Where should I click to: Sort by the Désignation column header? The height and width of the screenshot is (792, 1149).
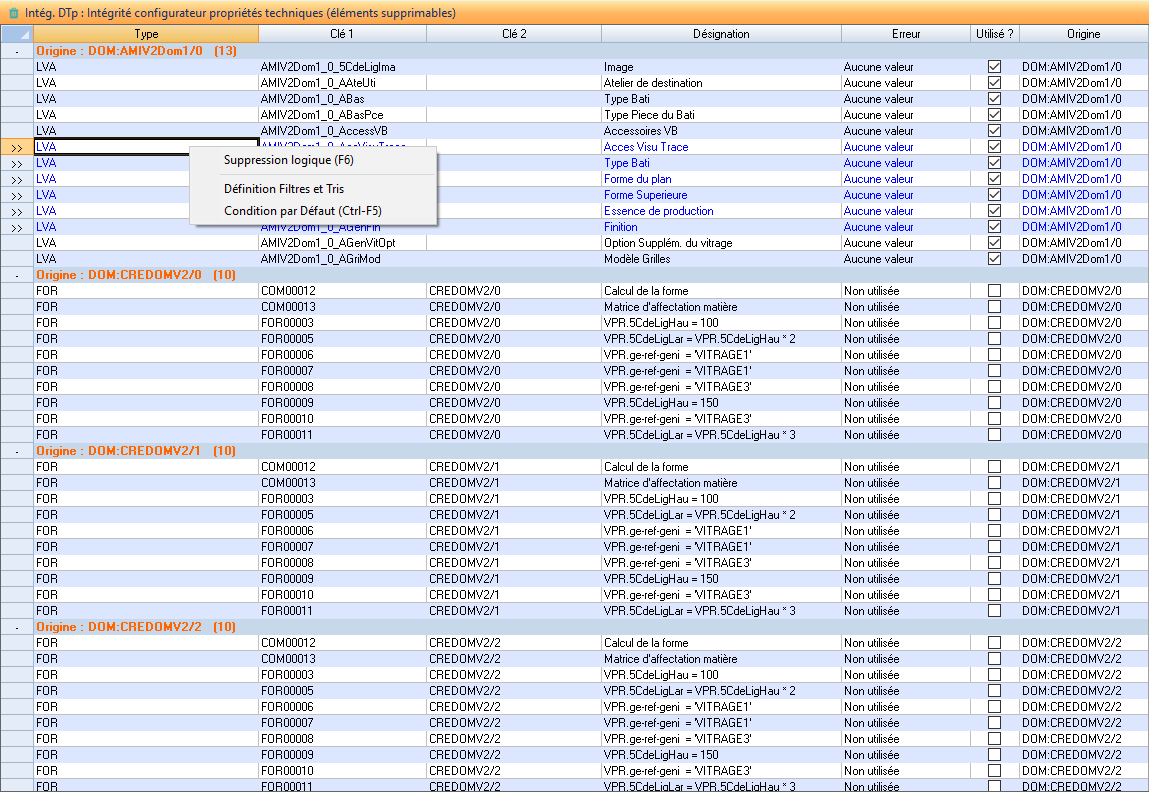click(x=720, y=34)
